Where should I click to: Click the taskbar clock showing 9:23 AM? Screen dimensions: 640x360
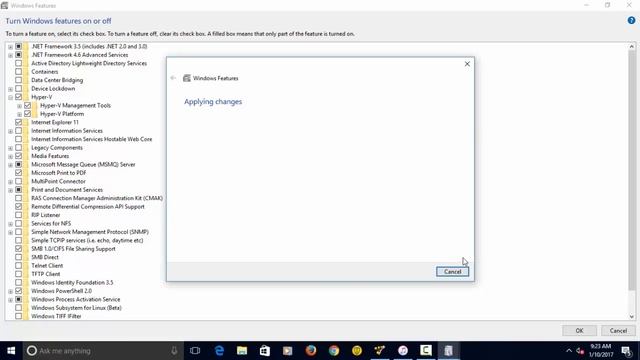coord(600,351)
